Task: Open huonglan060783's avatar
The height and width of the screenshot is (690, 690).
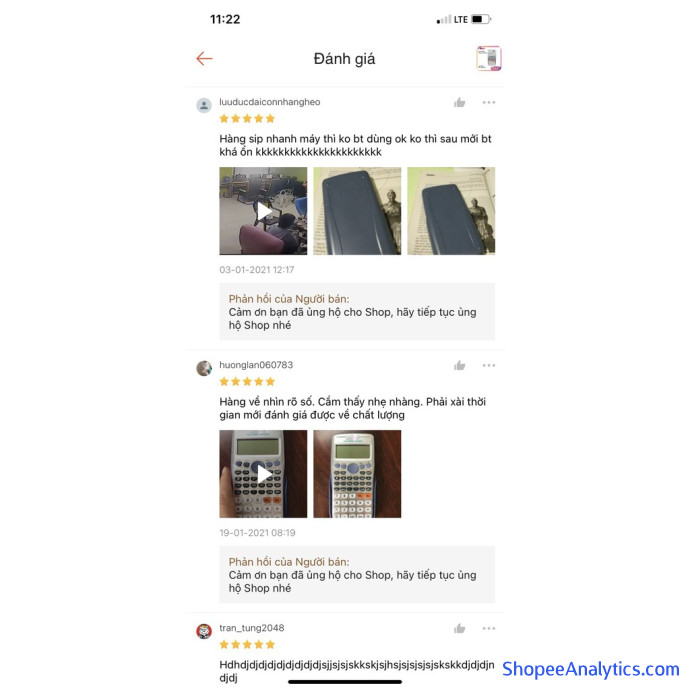Action: 204,368
